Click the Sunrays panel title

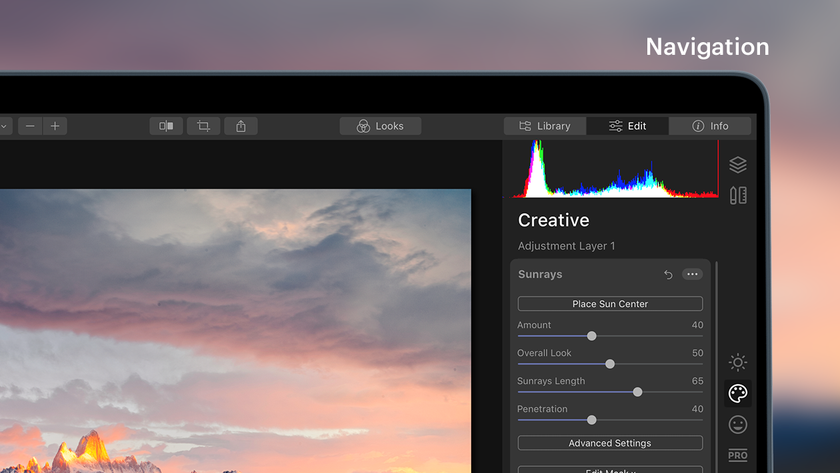click(540, 274)
